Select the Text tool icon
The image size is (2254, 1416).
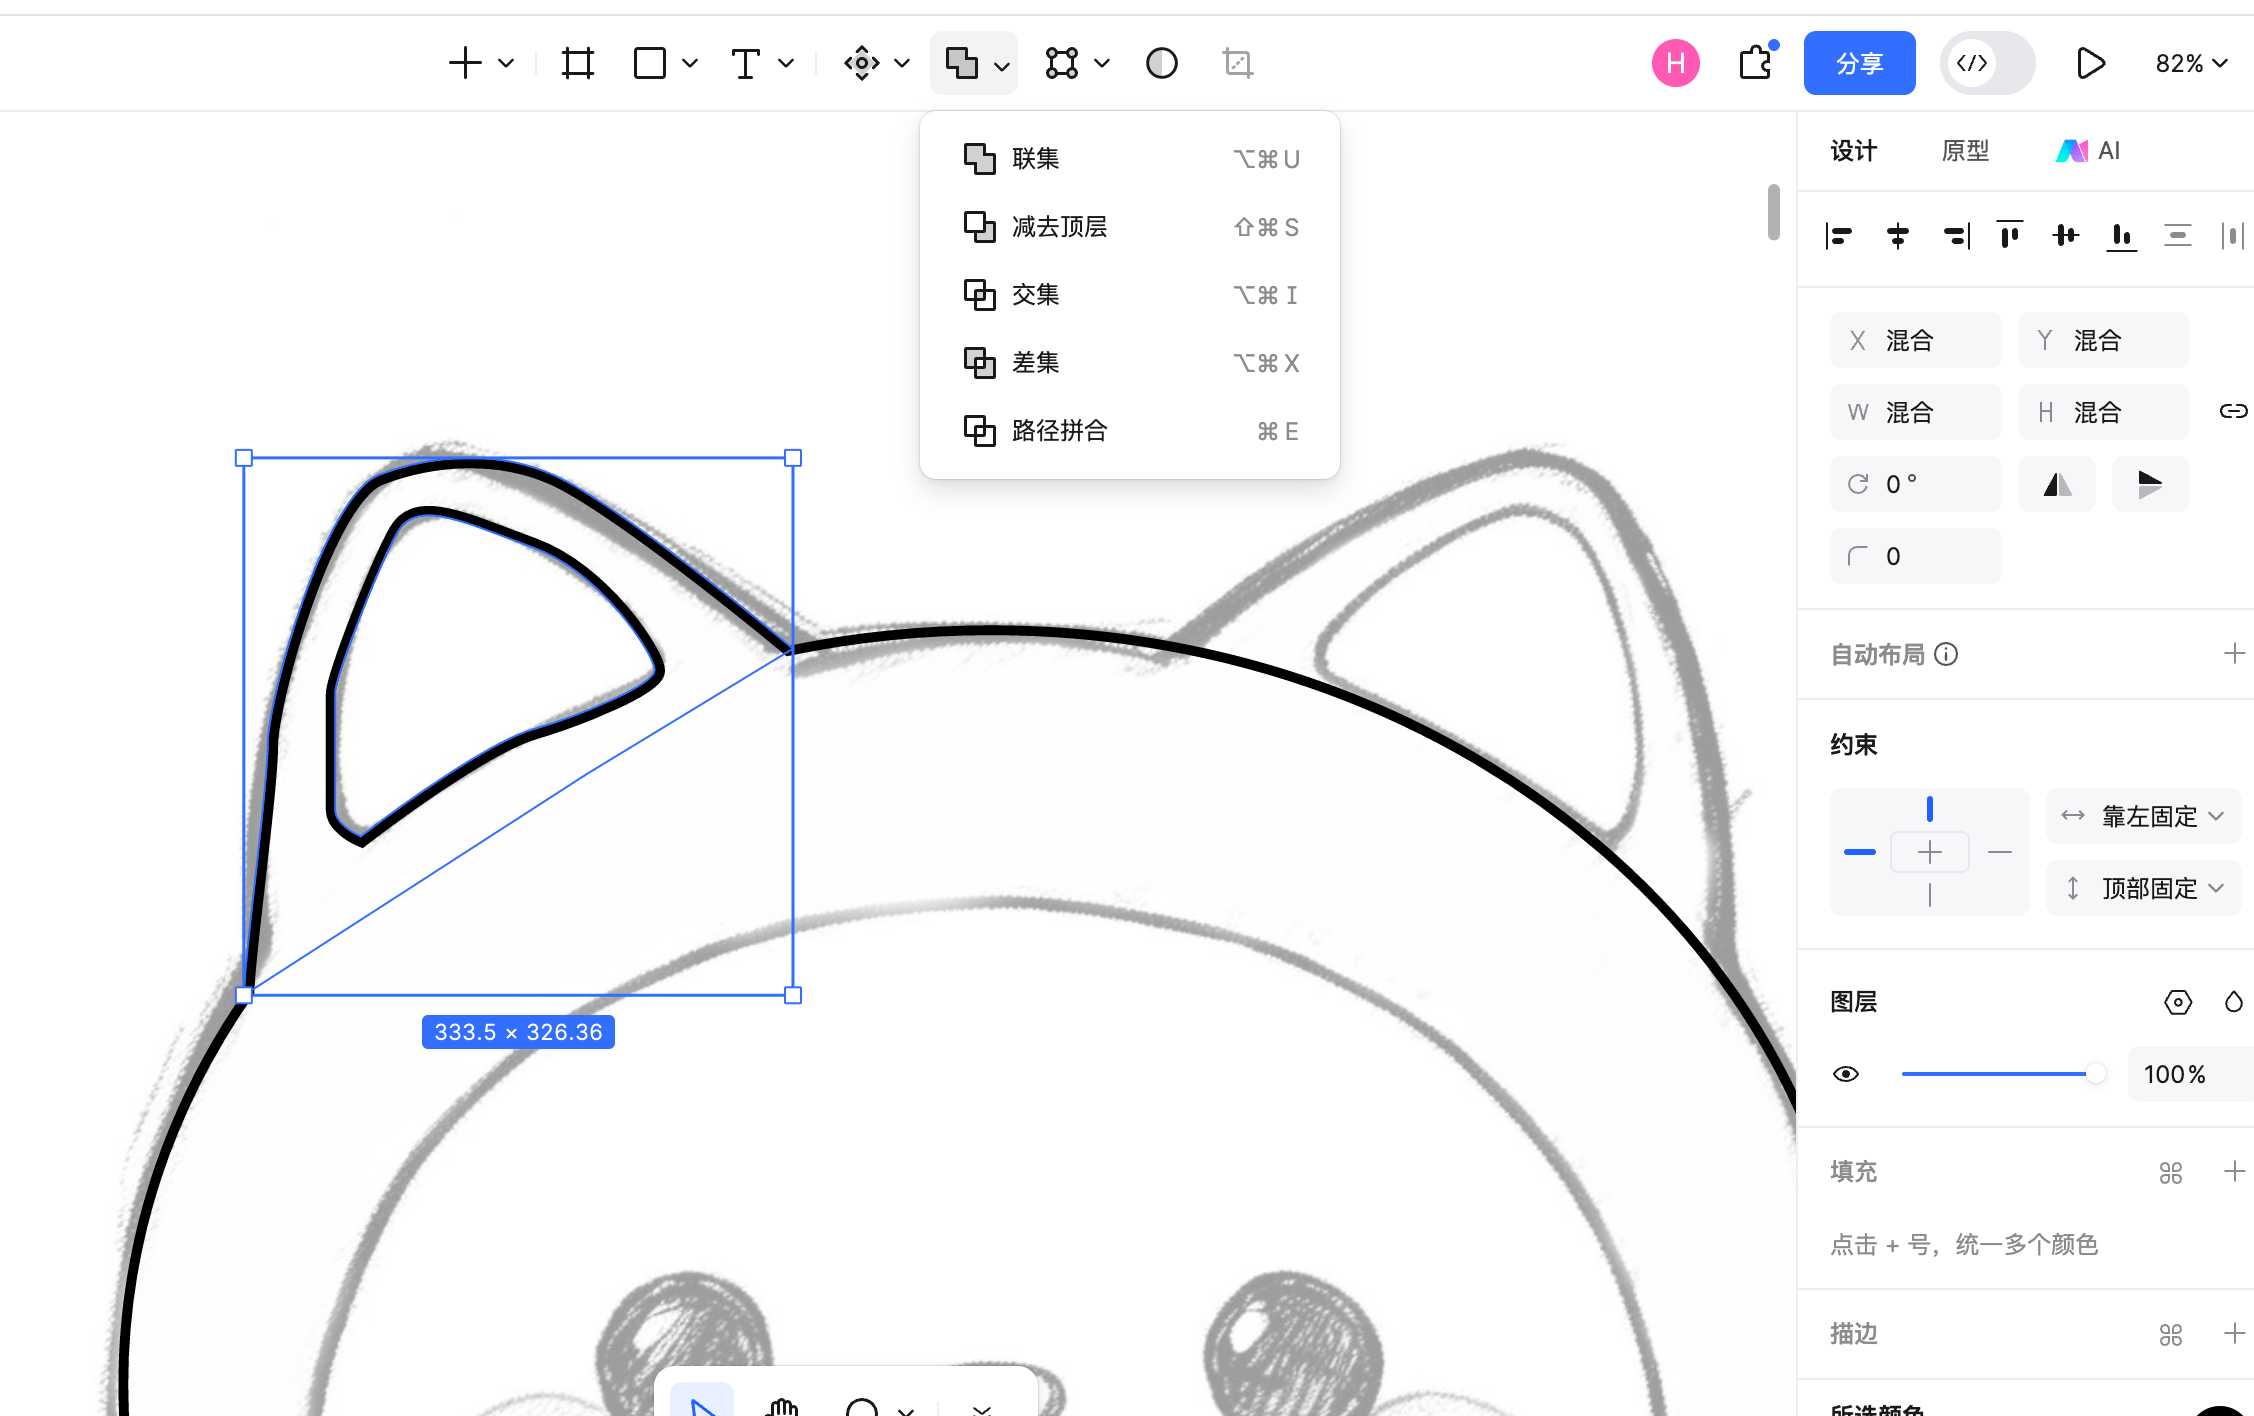pyautogui.click(x=745, y=63)
